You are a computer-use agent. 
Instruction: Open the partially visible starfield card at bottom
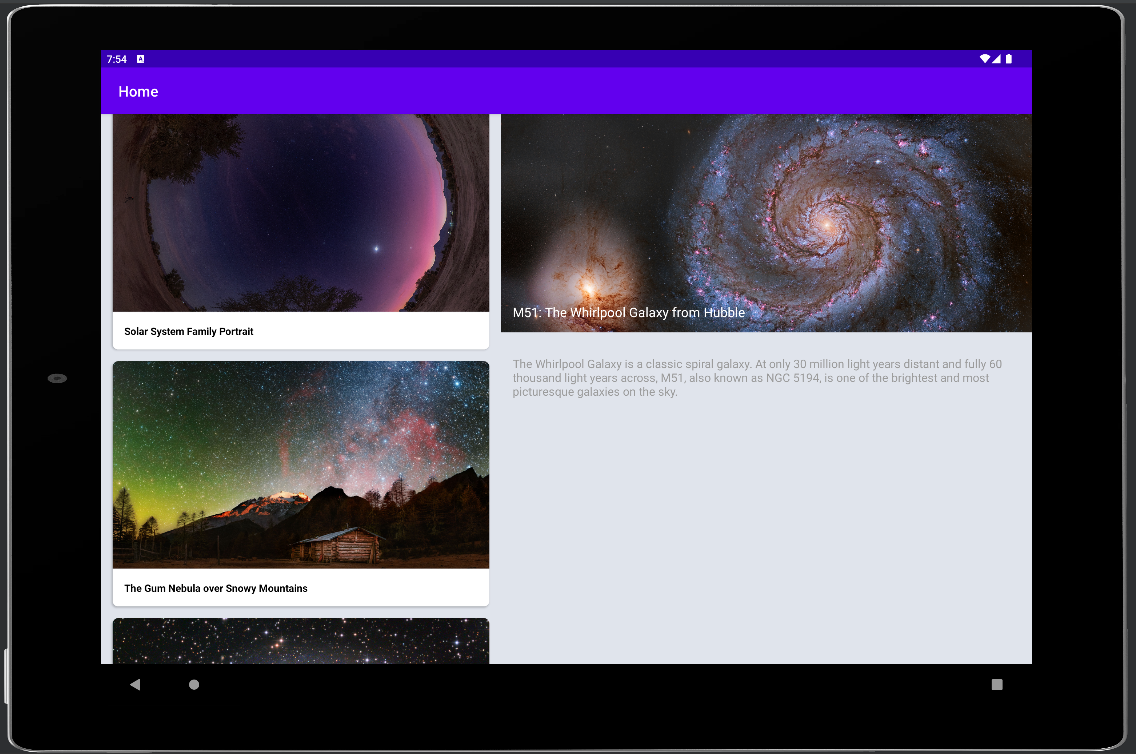pyautogui.click(x=301, y=641)
